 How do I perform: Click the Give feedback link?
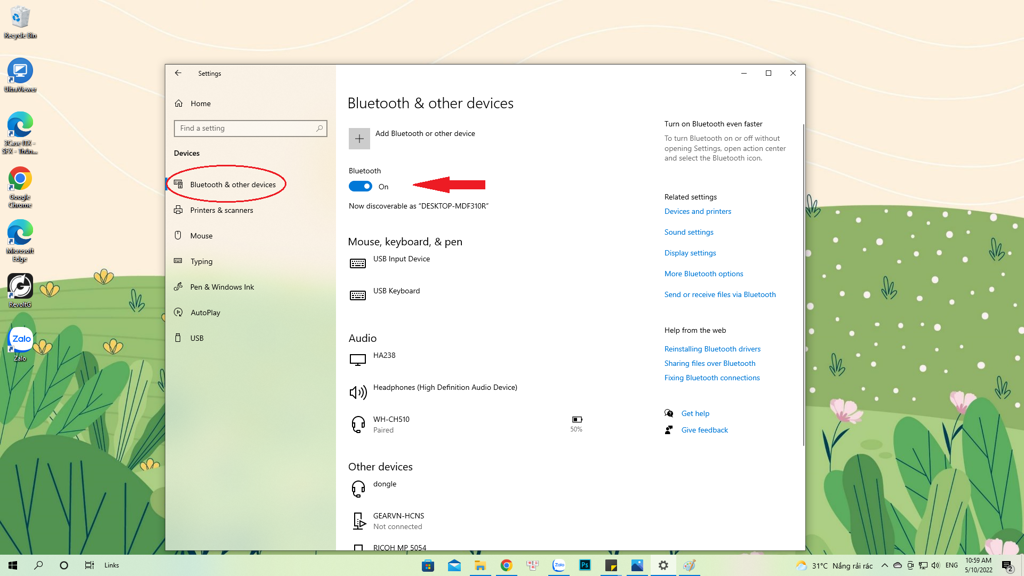[704, 430]
